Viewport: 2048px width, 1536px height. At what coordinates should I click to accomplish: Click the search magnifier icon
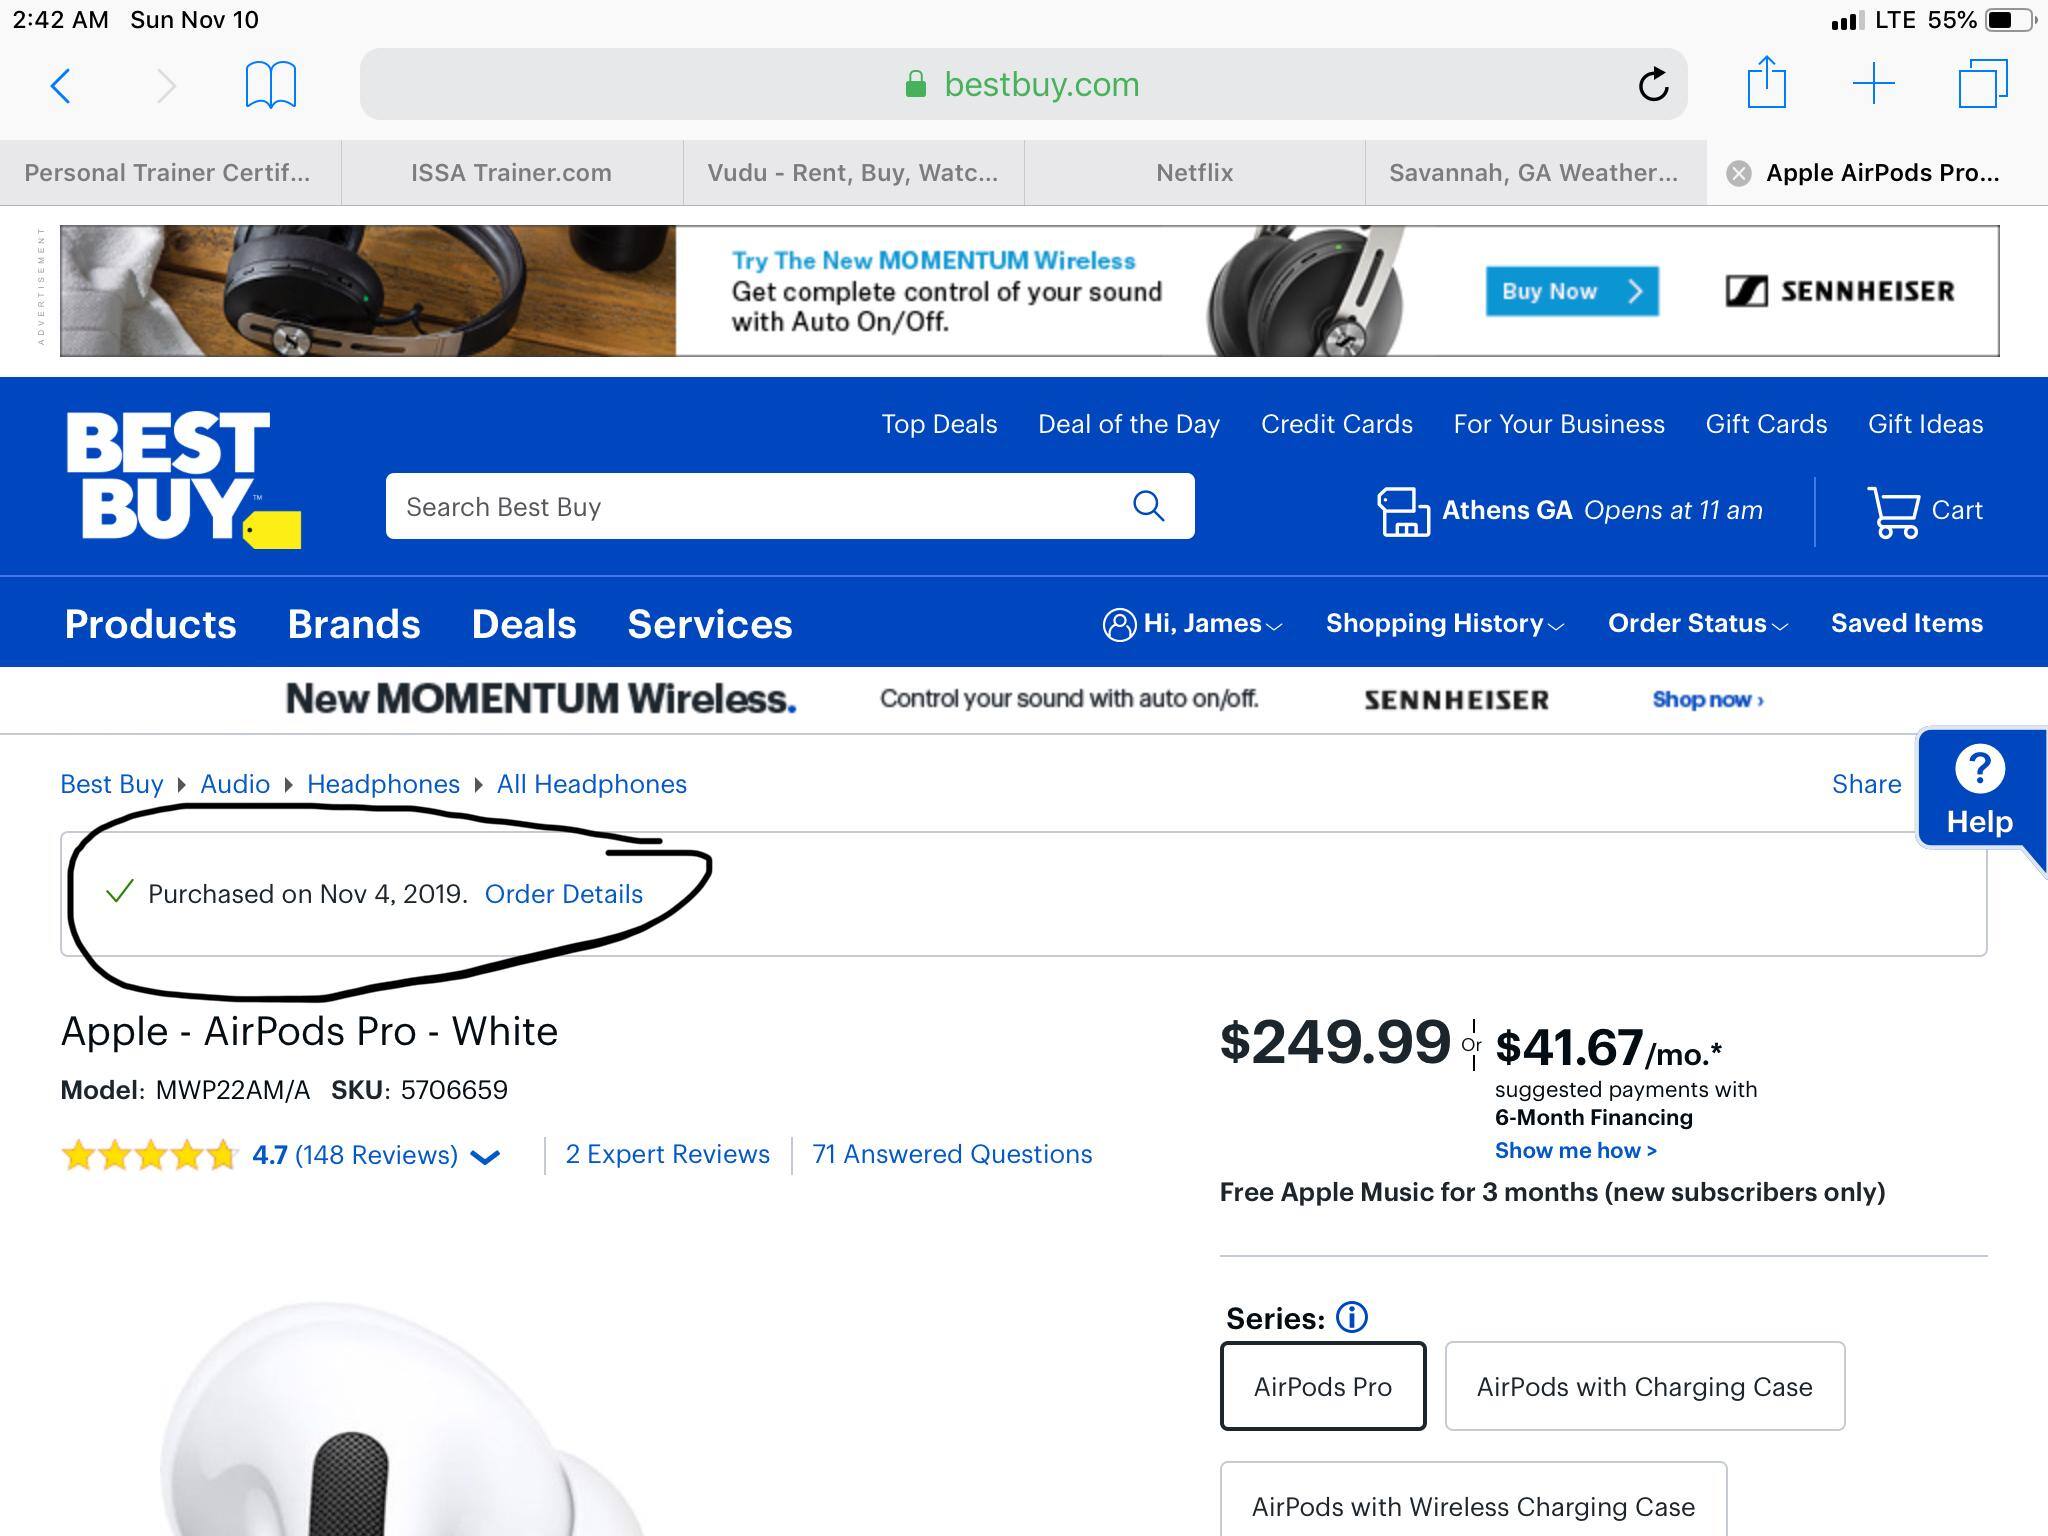pyautogui.click(x=1148, y=506)
